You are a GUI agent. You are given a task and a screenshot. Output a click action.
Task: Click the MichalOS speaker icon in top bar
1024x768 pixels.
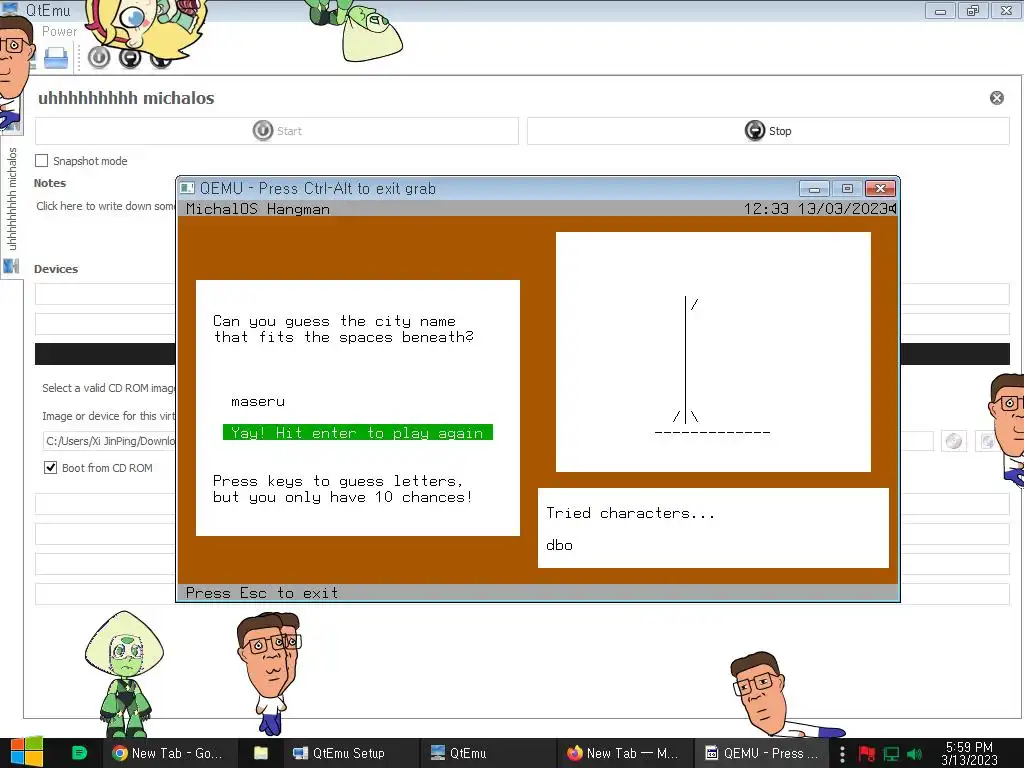point(892,208)
